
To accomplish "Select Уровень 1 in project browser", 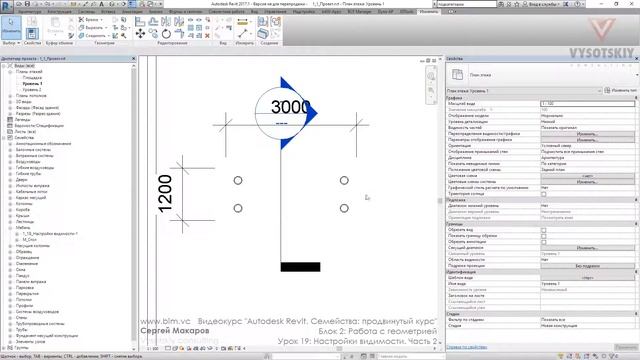I will (32, 84).
